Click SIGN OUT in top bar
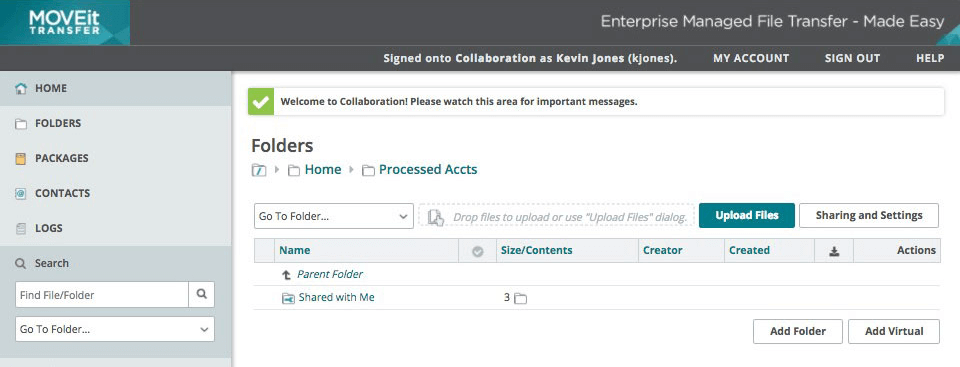960x367 pixels. point(852,58)
